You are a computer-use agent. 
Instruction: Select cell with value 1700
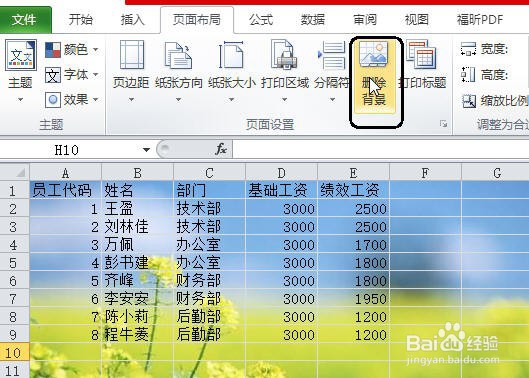click(354, 245)
